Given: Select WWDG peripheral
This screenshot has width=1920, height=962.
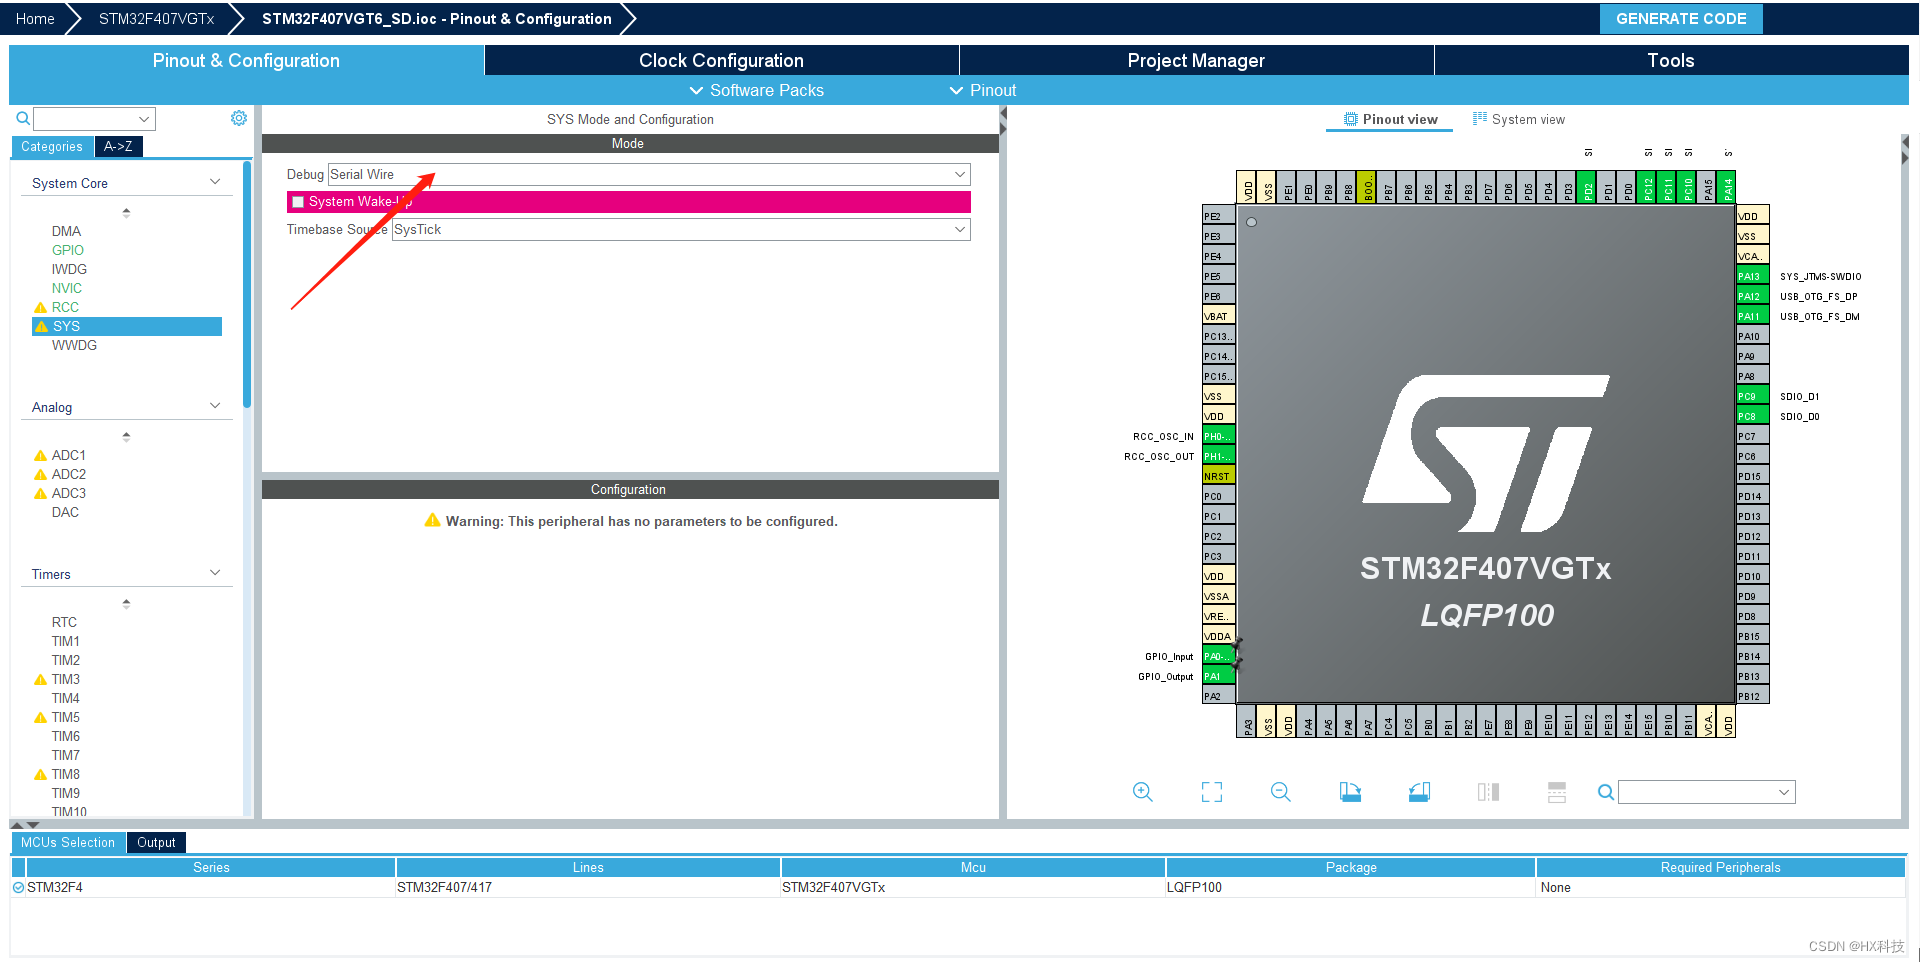Looking at the screenshot, I should (74, 345).
